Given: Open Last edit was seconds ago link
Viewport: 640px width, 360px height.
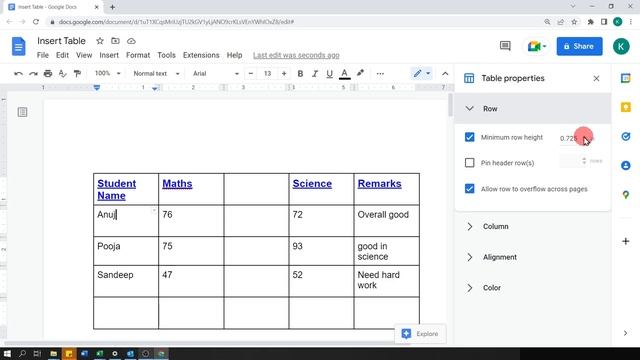Looking at the screenshot, I should (x=296, y=55).
